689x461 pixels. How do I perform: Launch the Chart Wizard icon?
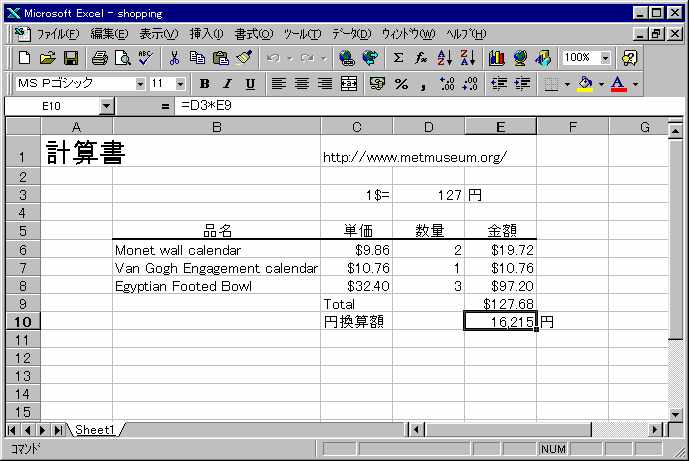pyautogui.click(x=496, y=58)
